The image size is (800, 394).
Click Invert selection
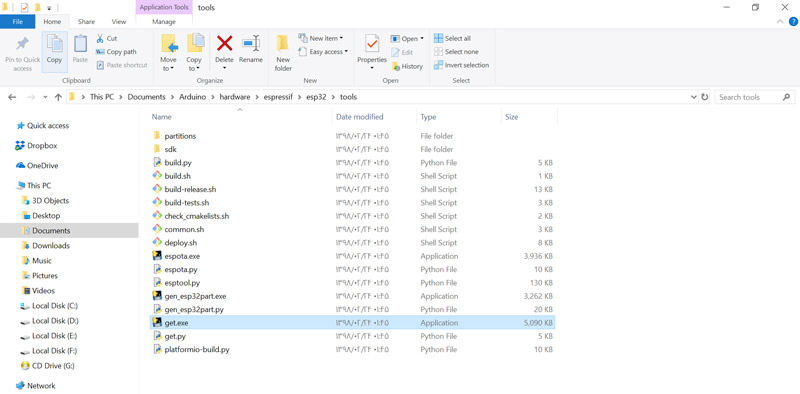tap(461, 65)
